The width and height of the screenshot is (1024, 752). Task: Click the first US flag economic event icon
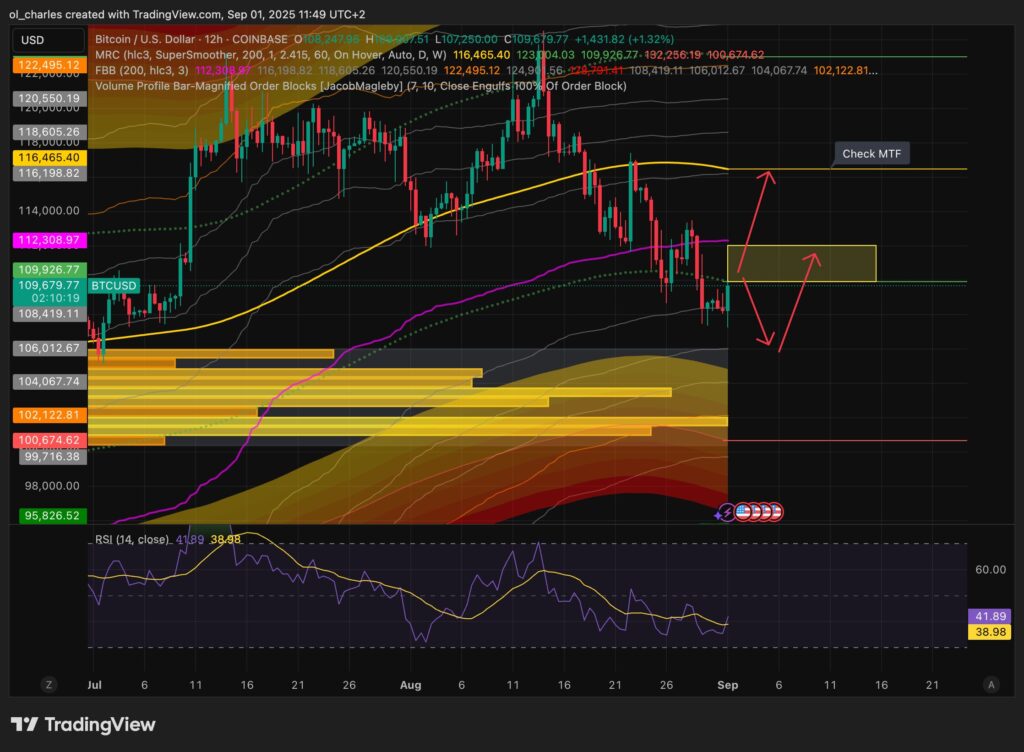pos(742,512)
